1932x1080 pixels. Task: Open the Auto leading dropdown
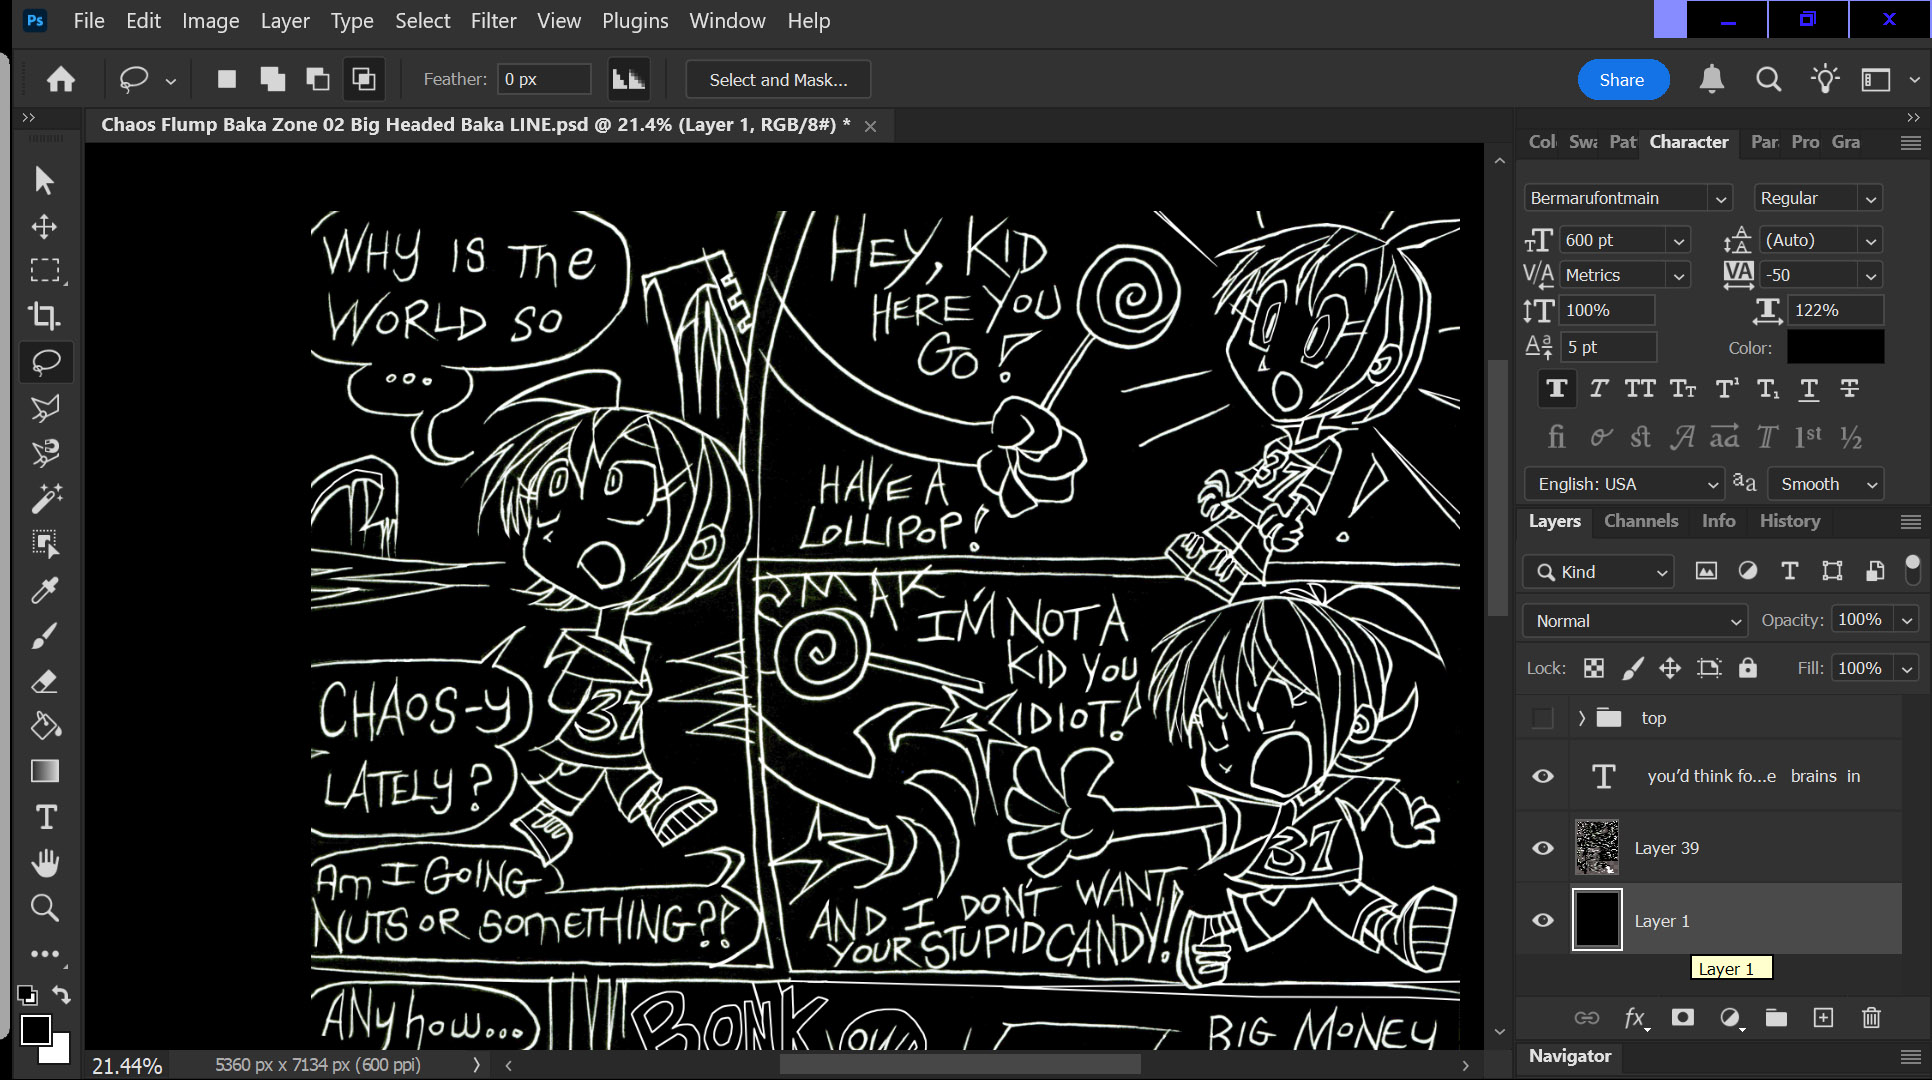(1870, 241)
